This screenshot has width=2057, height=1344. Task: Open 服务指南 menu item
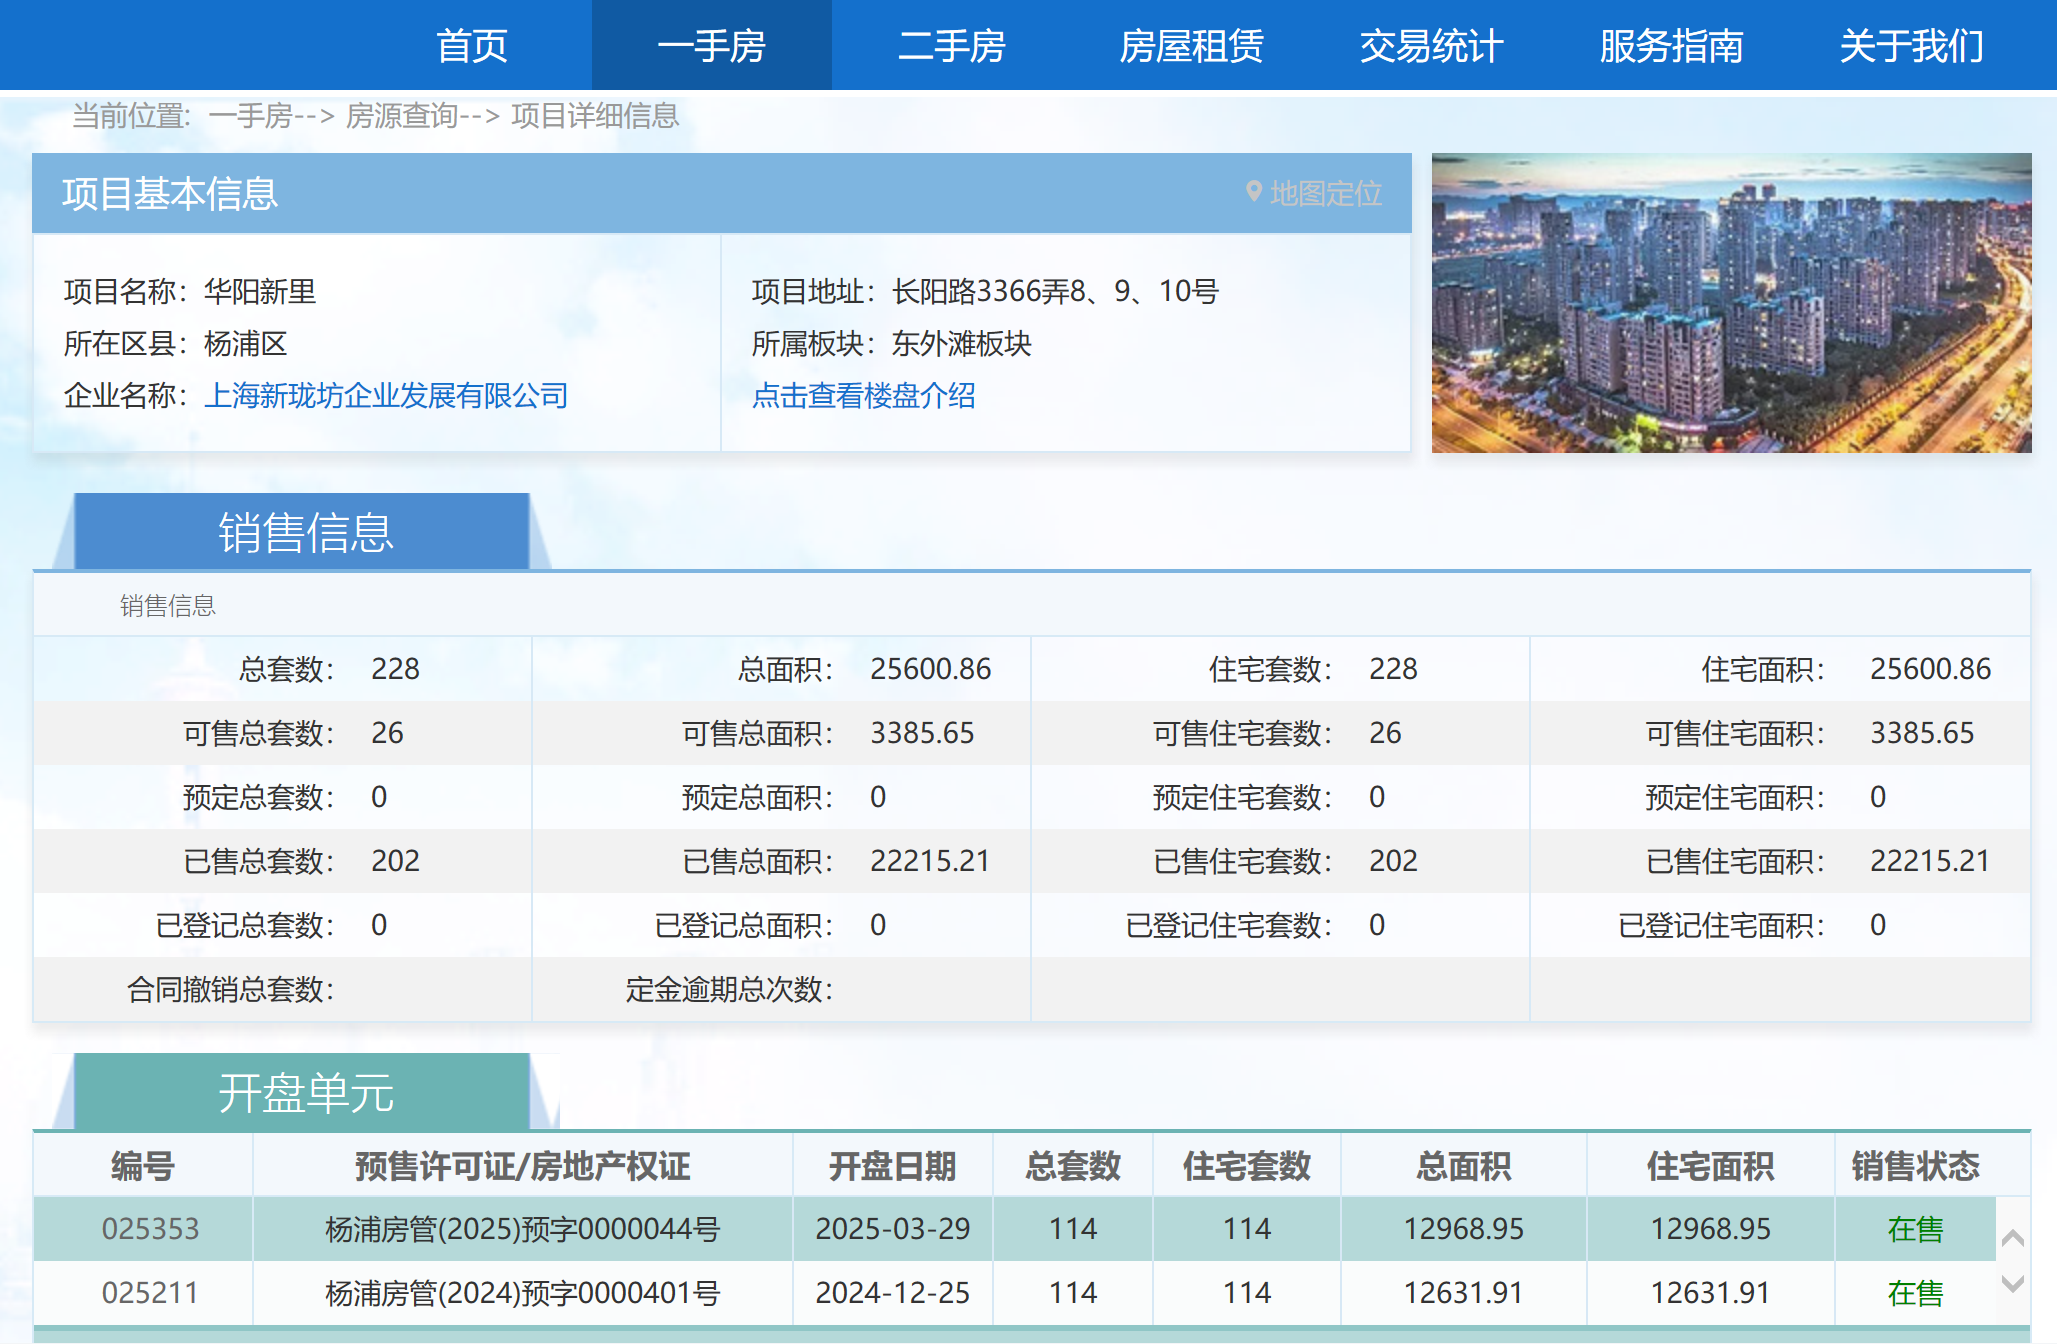[1671, 46]
